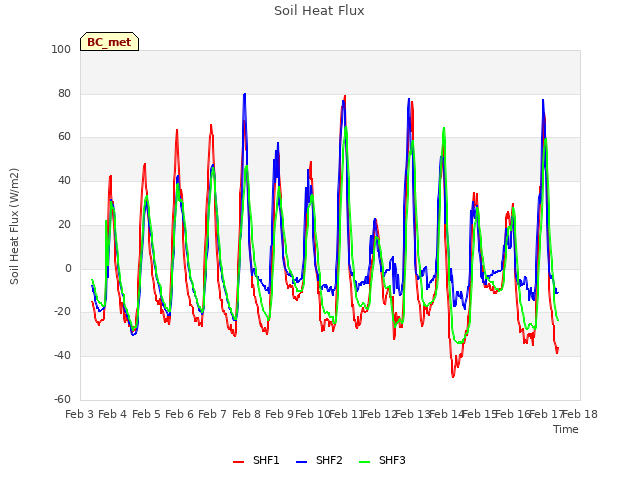Viewport: 640px width, 480px height.
Task: Click the Feb 5 x-axis tick label
Action: (x=146, y=414)
